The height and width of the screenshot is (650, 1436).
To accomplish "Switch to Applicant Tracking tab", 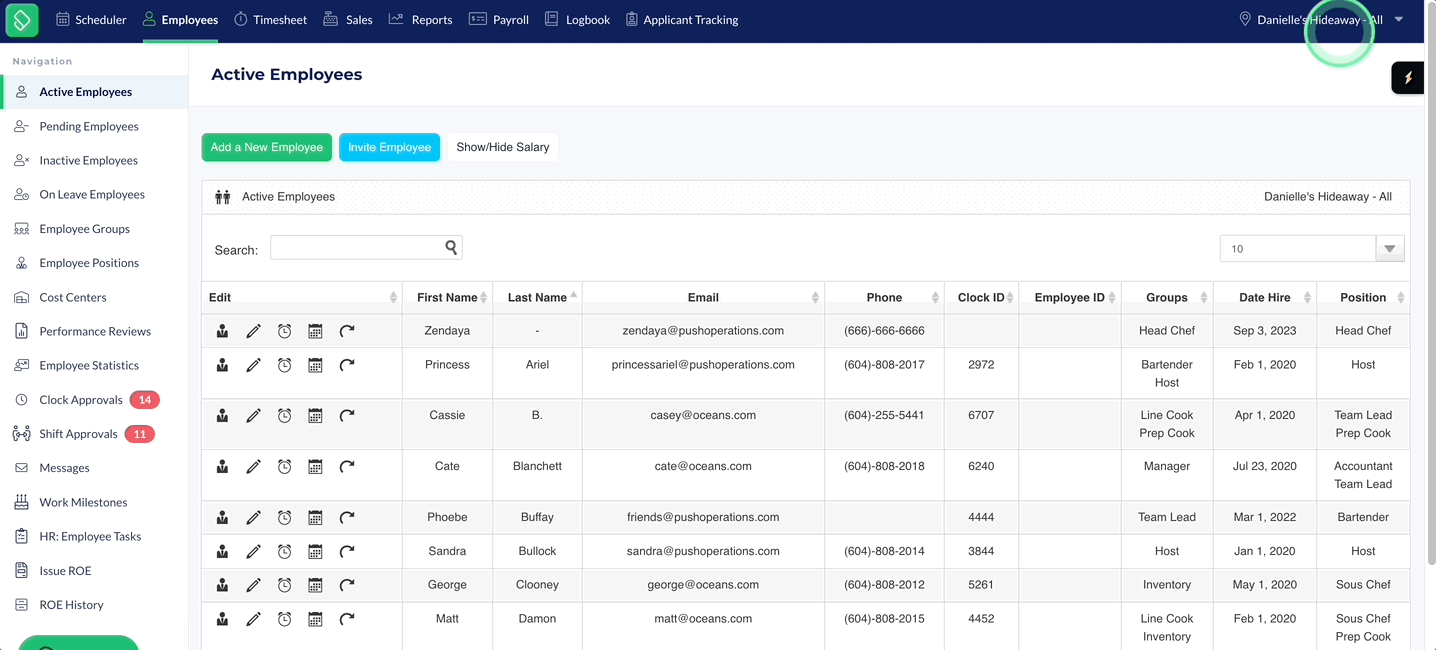I will pos(682,20).
